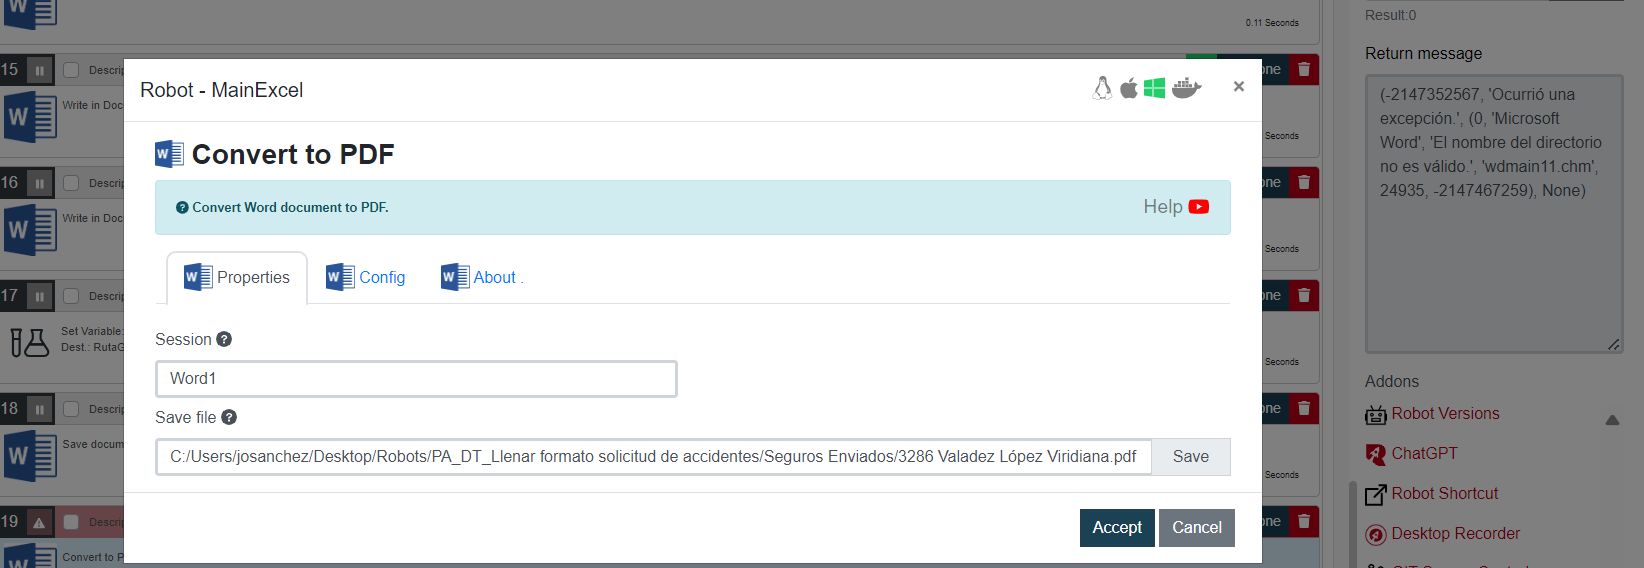Click the Apple platform icon
This screenshot has width=1644, height=568.
1128,88
